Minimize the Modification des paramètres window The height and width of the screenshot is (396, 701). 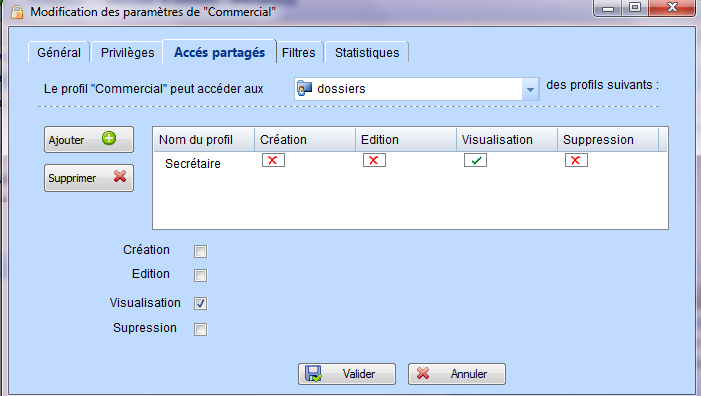click(x=608, y=8)
